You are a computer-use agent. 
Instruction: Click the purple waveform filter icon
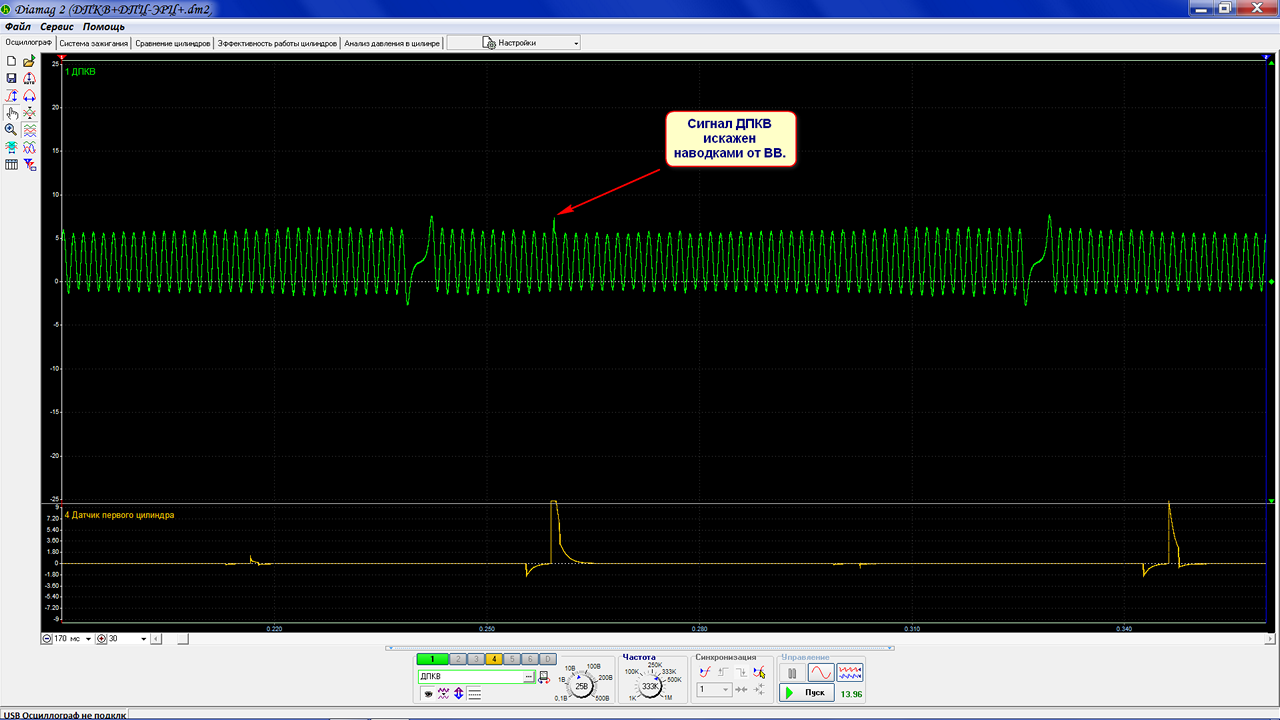click(x=443, y=693)
